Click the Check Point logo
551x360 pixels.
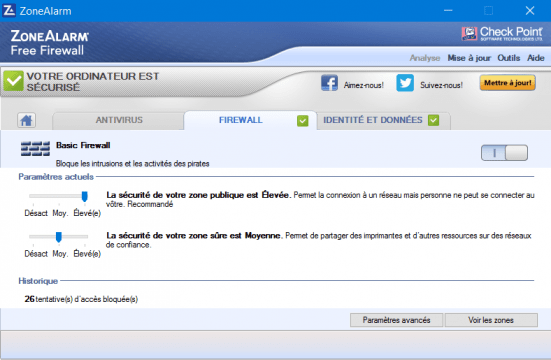(x=502, y=34)
